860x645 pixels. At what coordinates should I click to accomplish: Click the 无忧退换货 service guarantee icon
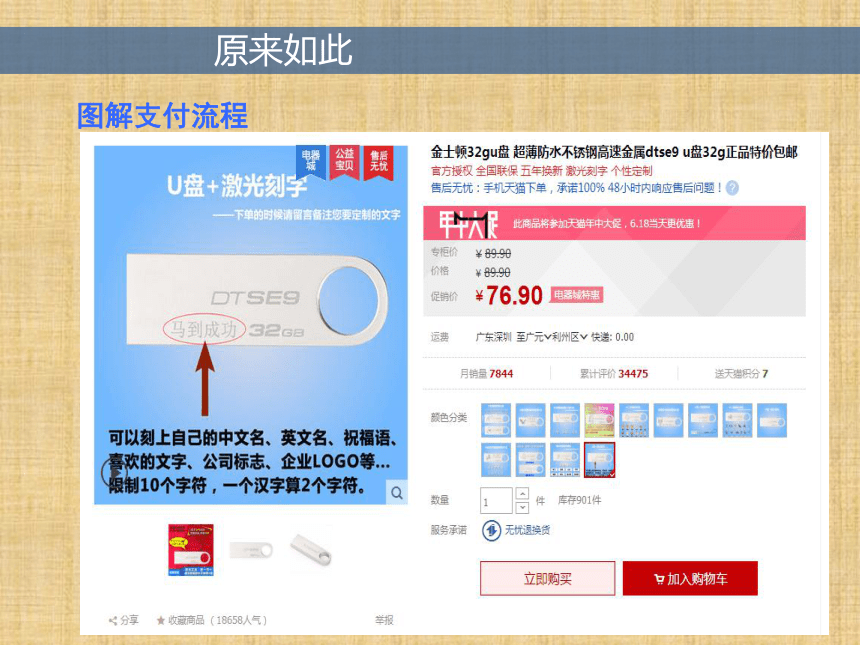(491, 530)
